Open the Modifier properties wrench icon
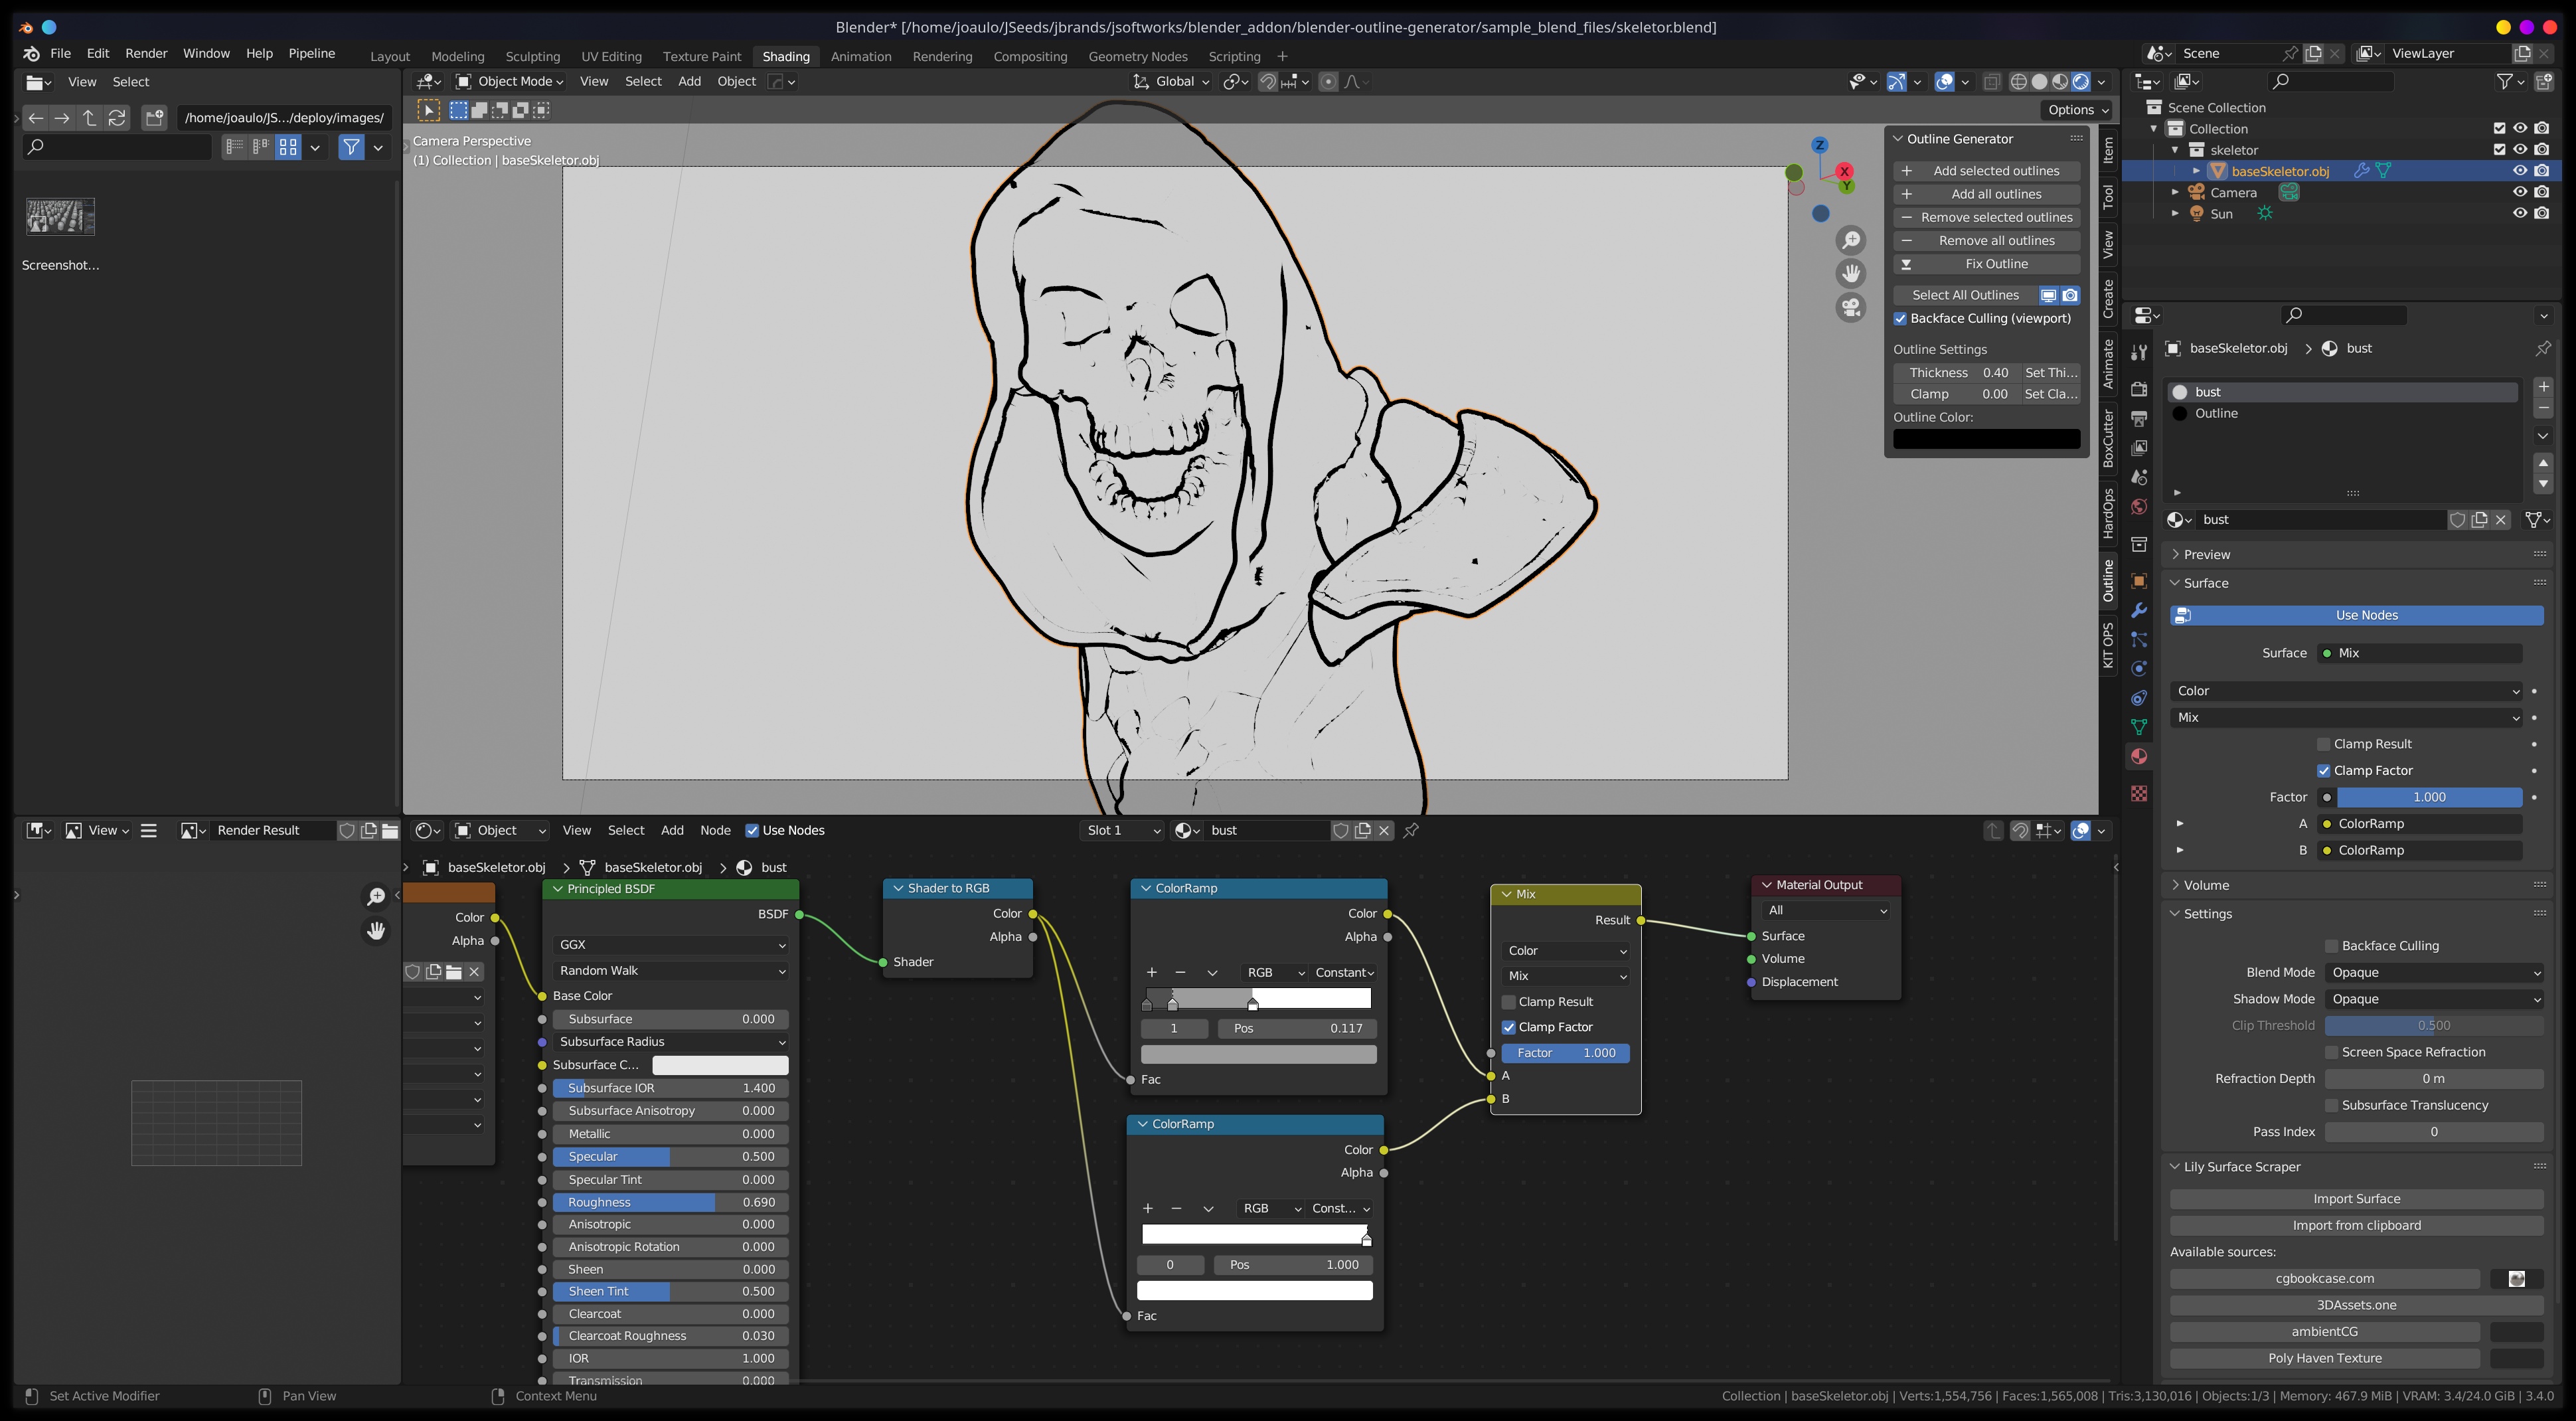The height and width of the screenshot is (1421, 2576). click(2139, 610)
